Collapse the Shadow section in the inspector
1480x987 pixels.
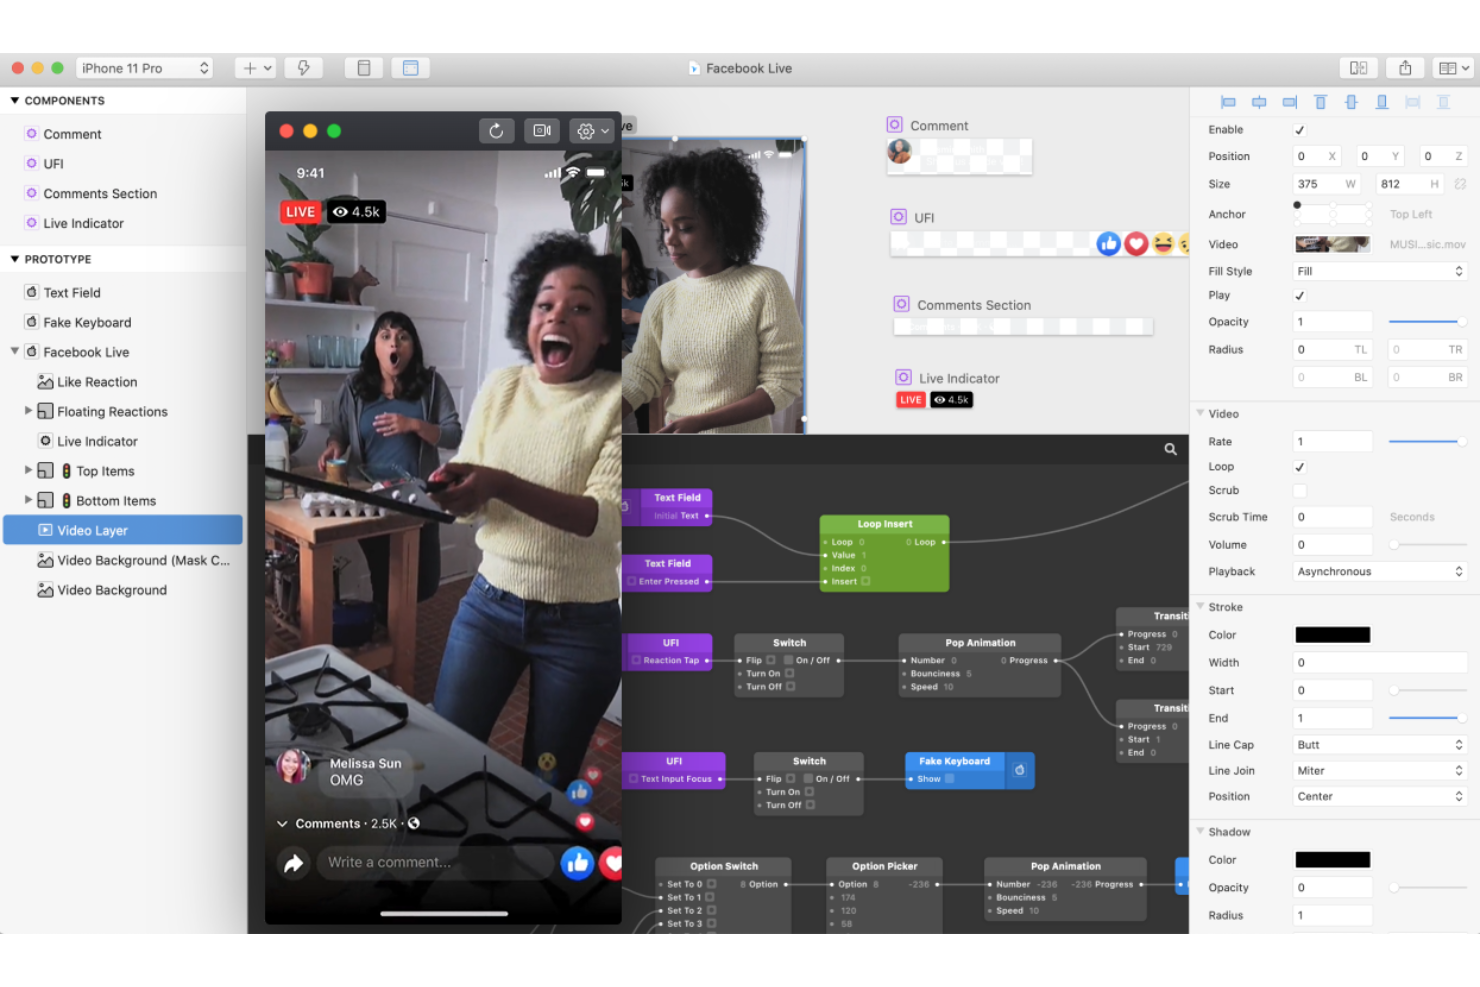click(1200, 831)
